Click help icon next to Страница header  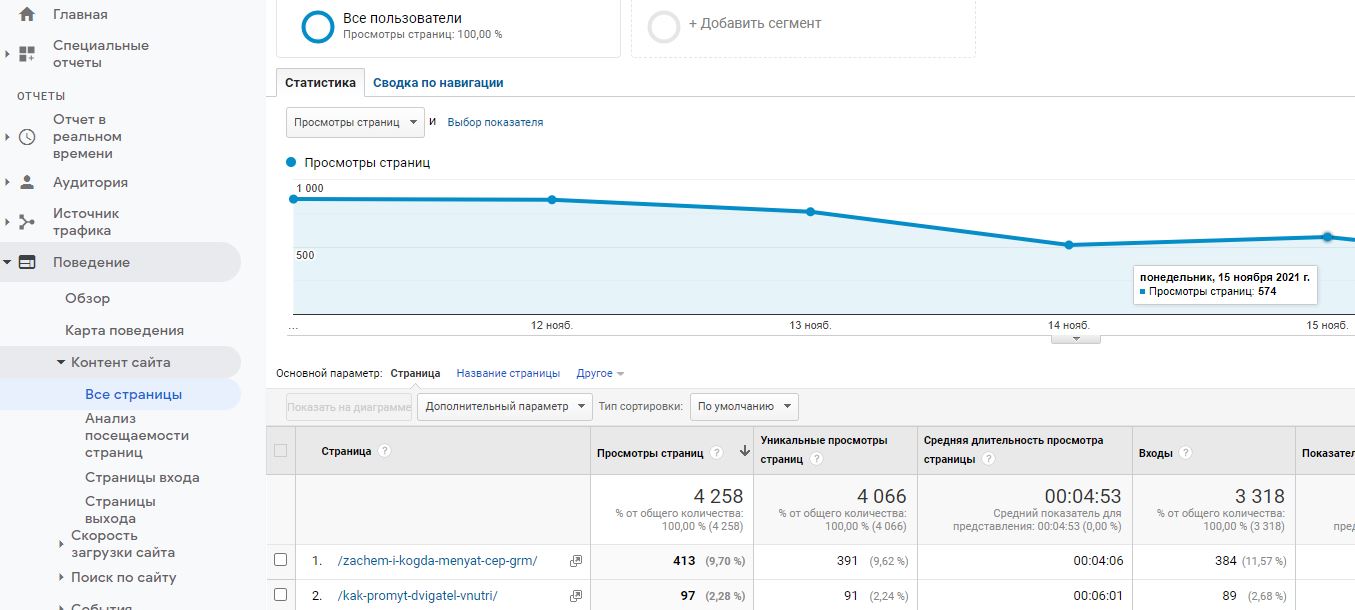point(384,451)
